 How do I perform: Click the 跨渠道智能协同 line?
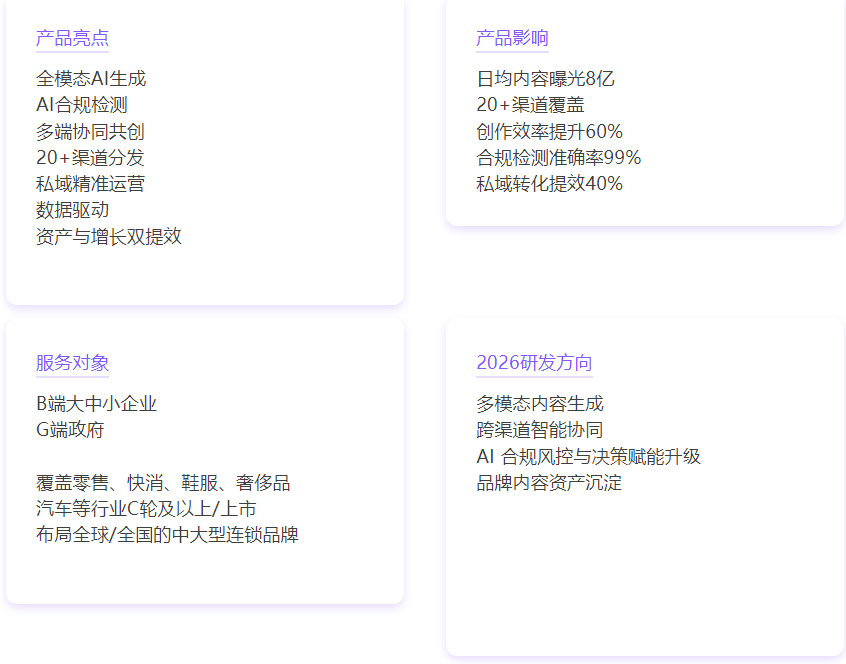540,430
